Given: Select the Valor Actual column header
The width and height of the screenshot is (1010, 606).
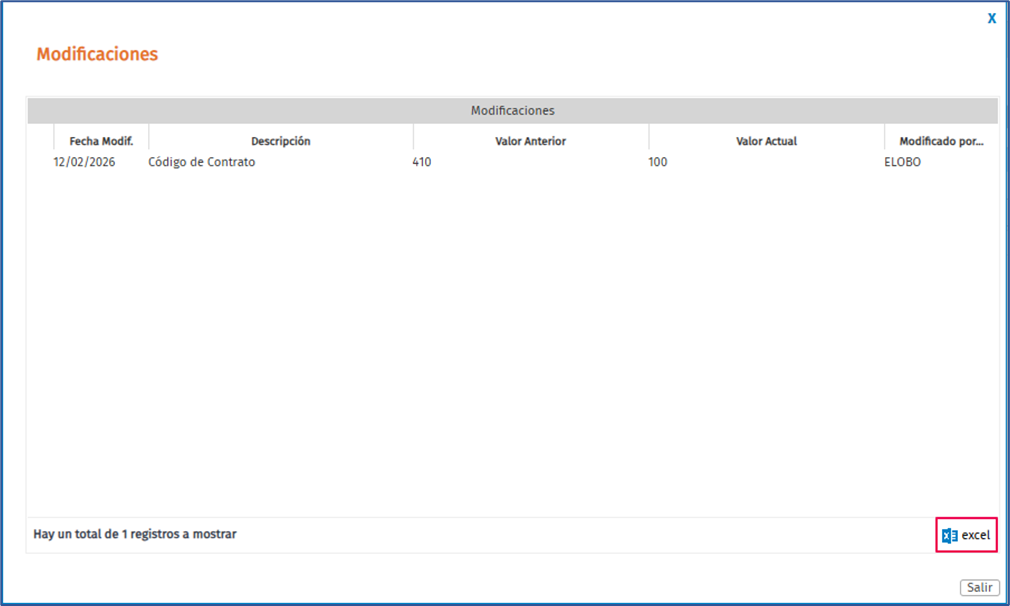Looking at the screenshot, I should (x=767, y=141).
